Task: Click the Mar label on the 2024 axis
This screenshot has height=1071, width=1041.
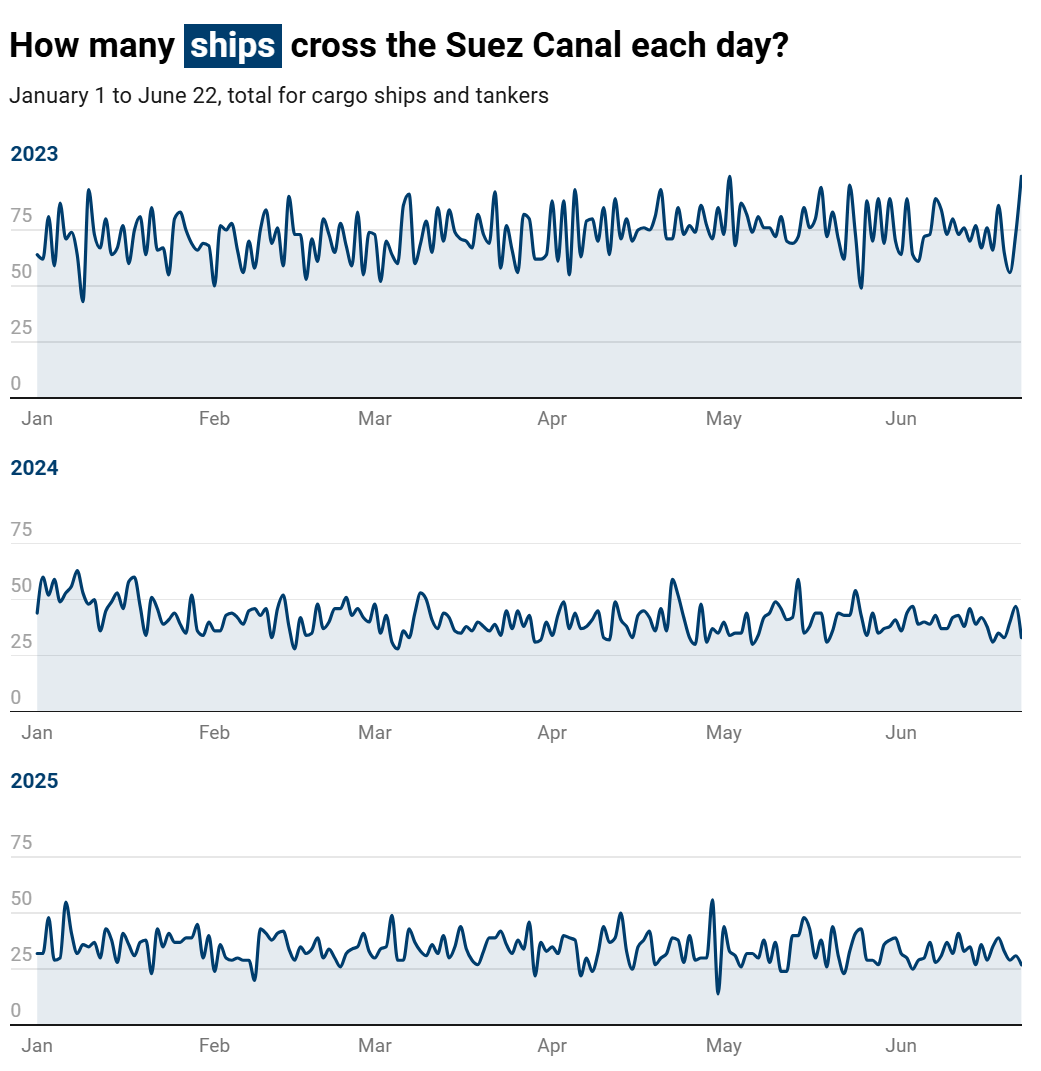Action: click(x=375, y=733)
